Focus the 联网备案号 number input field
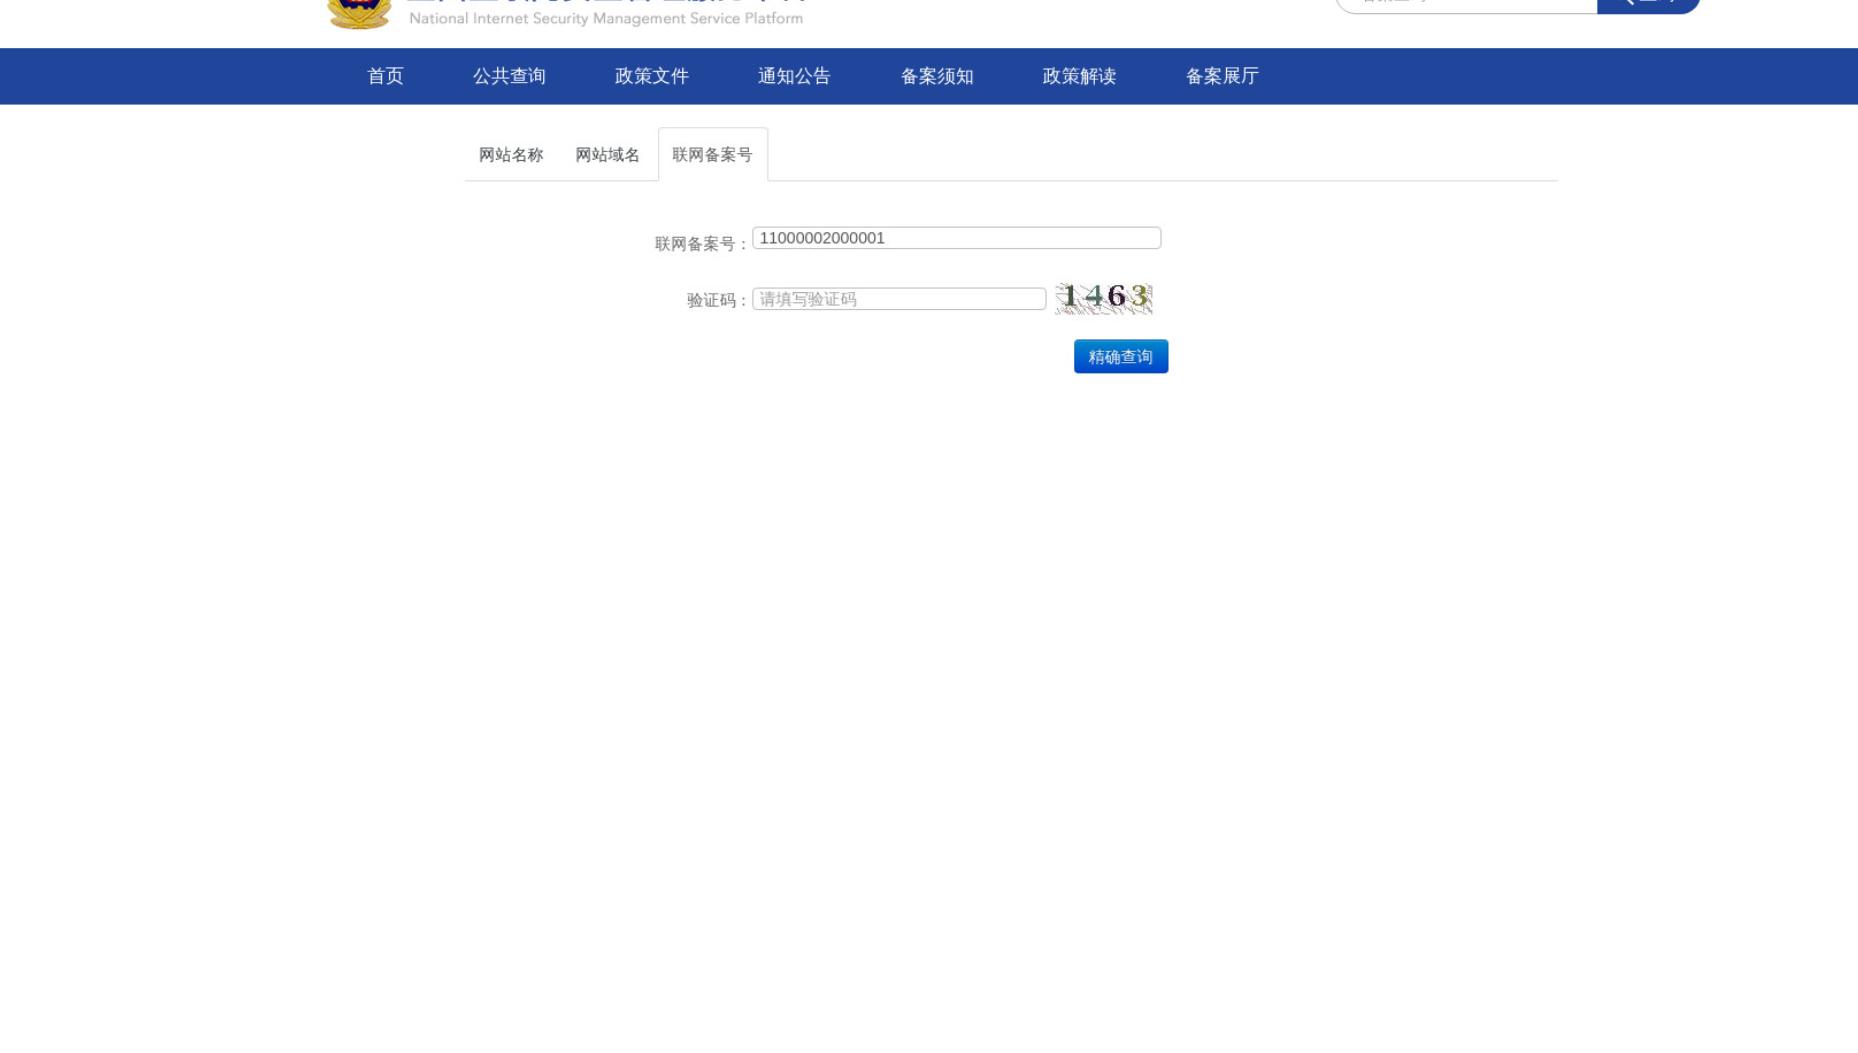This screenshot has width=1858, height=1053. (956, 238)
